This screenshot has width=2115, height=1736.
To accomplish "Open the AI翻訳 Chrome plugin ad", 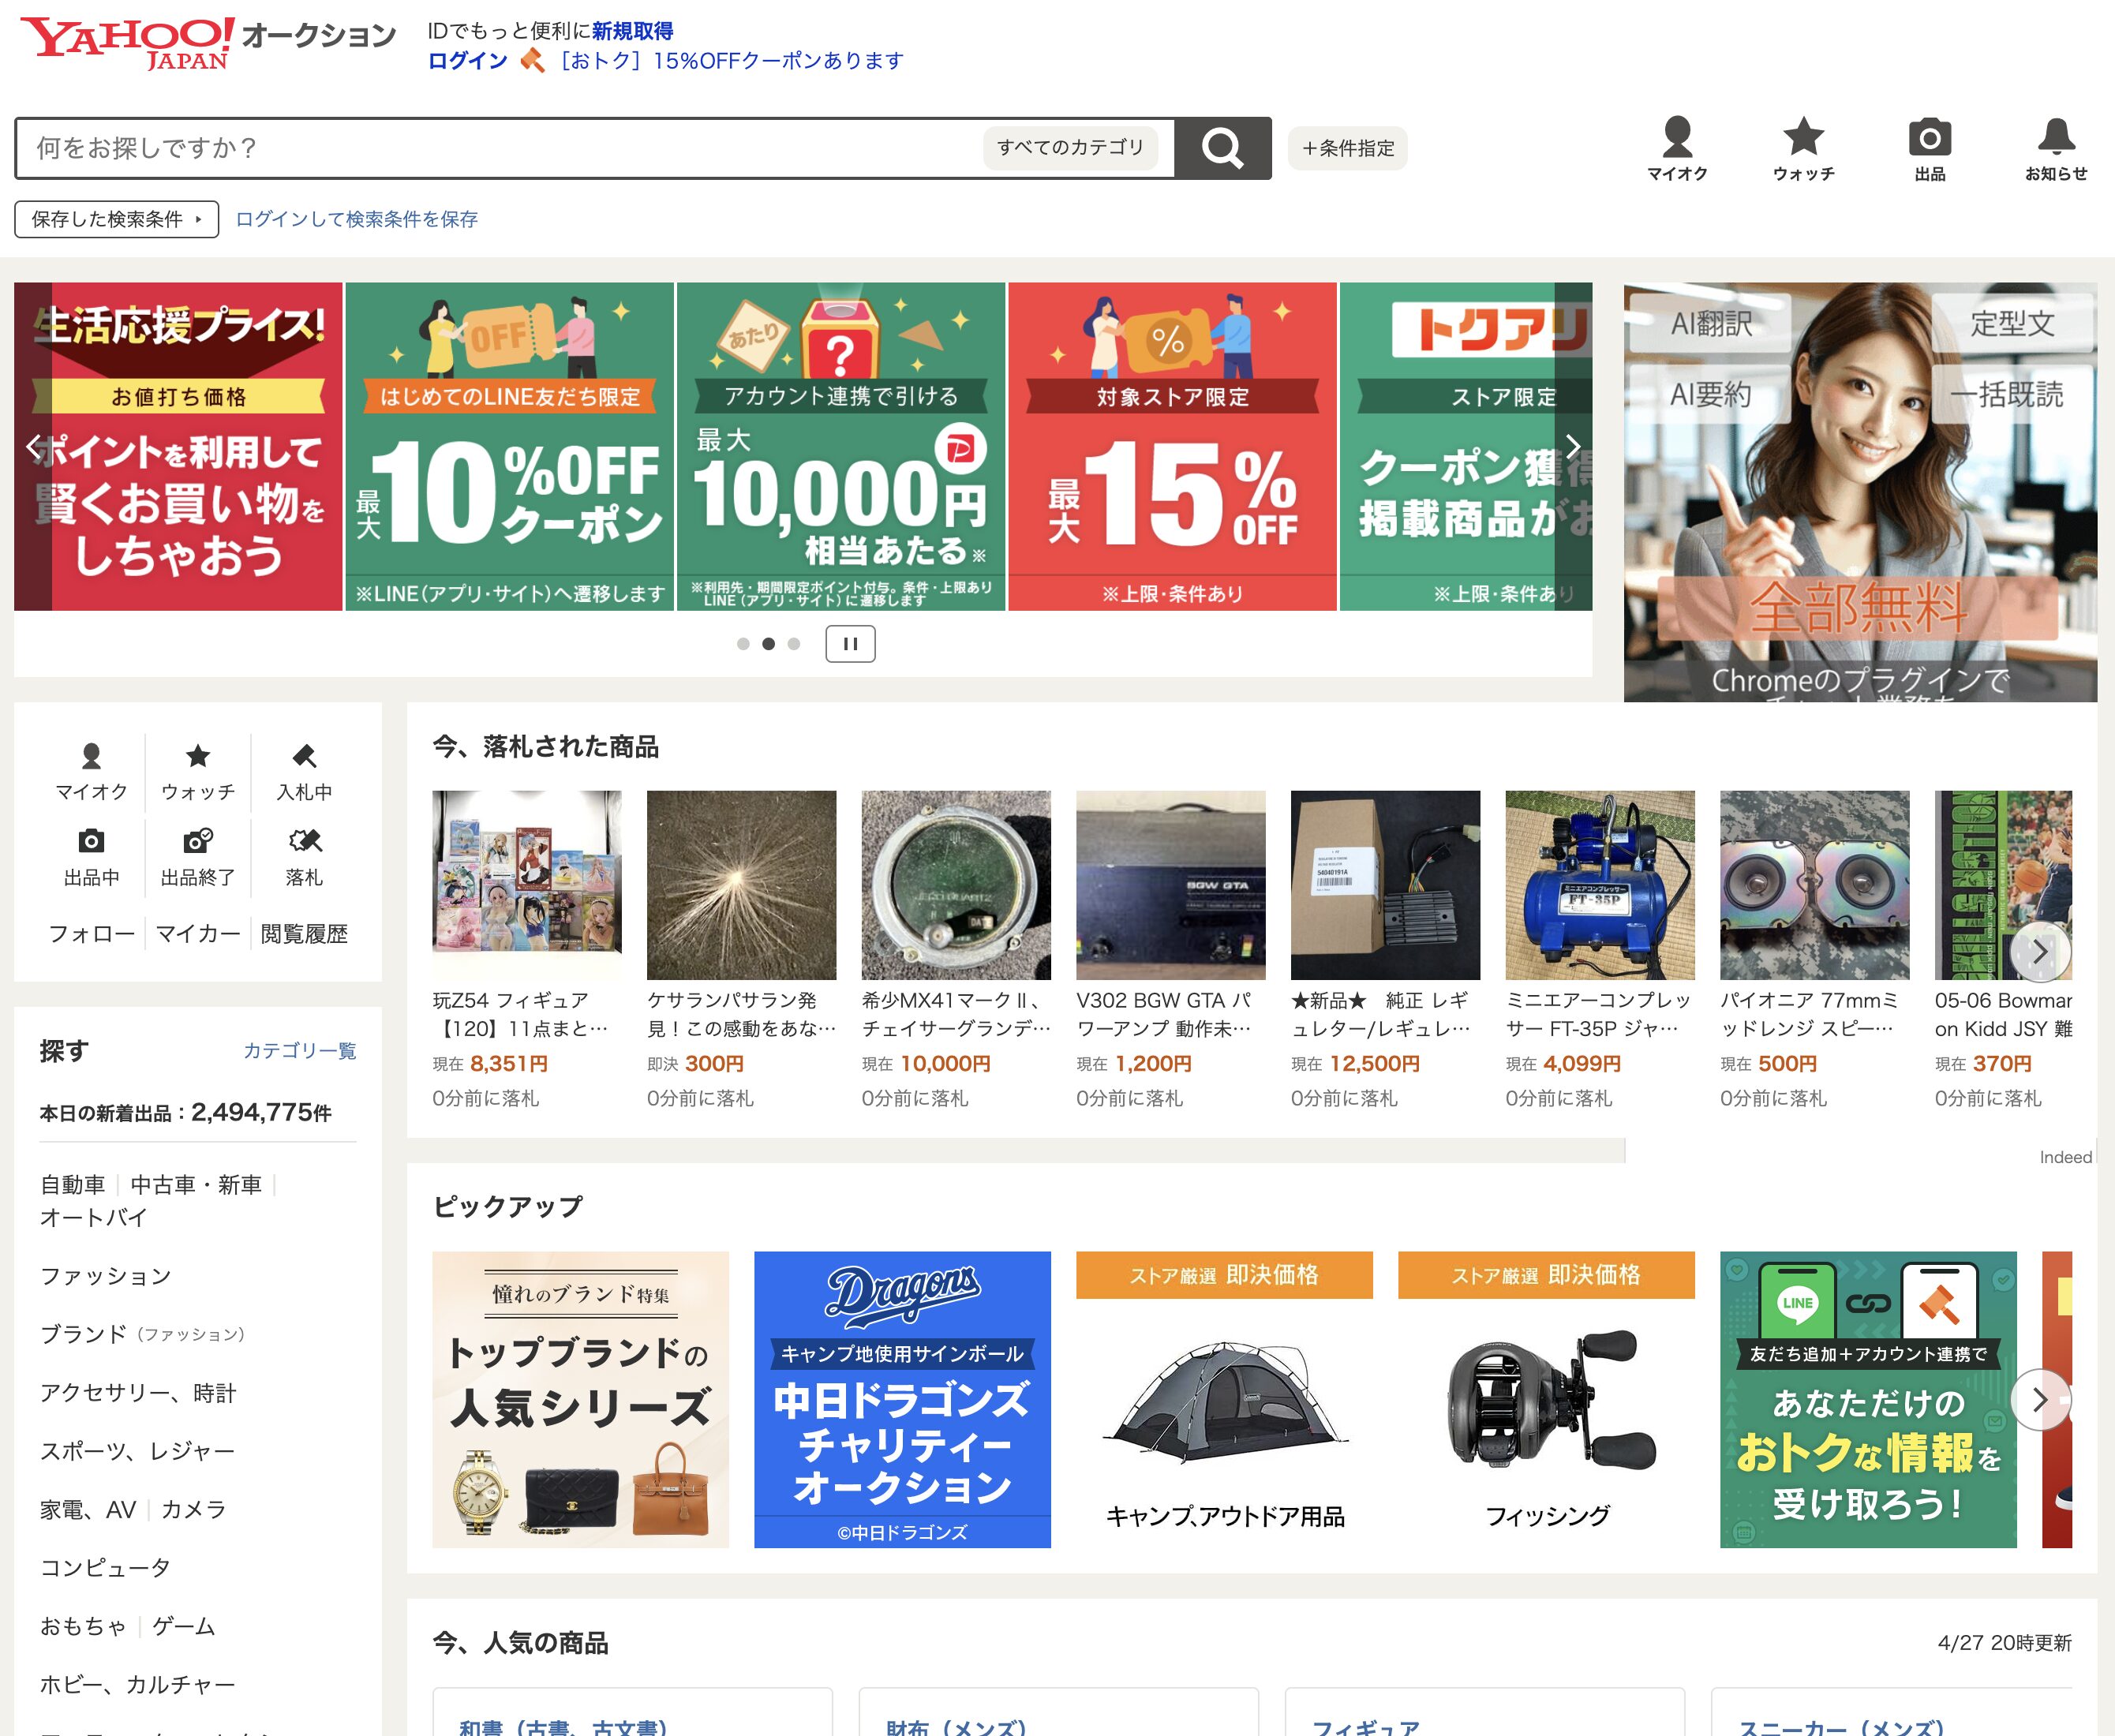I will click(1860, 492).
